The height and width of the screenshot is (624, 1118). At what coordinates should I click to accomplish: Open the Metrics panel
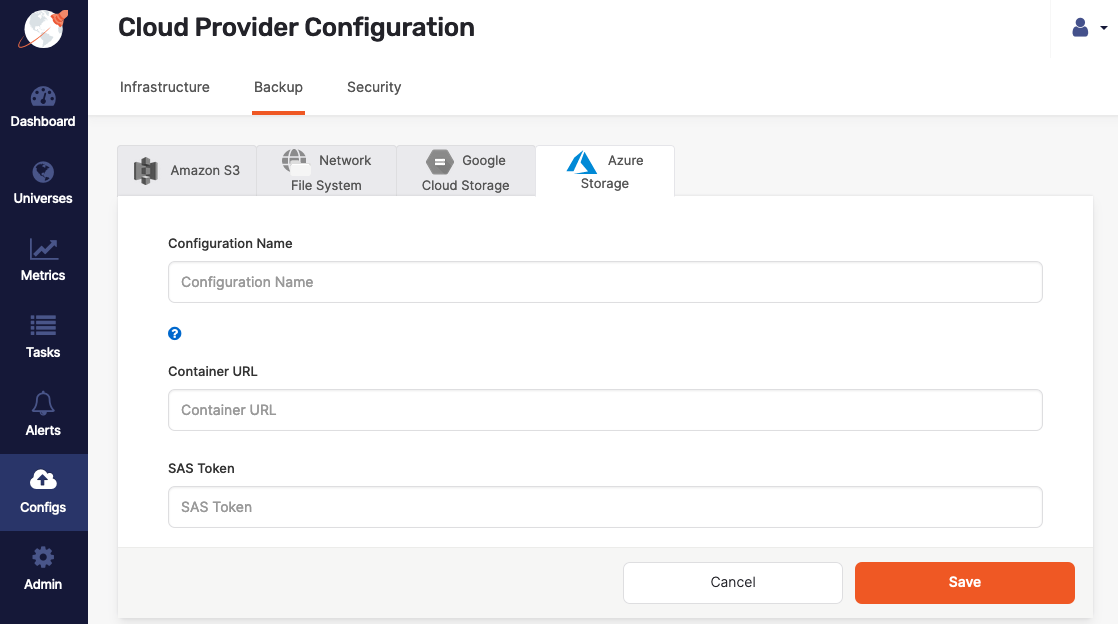click(x=43, y=262)
